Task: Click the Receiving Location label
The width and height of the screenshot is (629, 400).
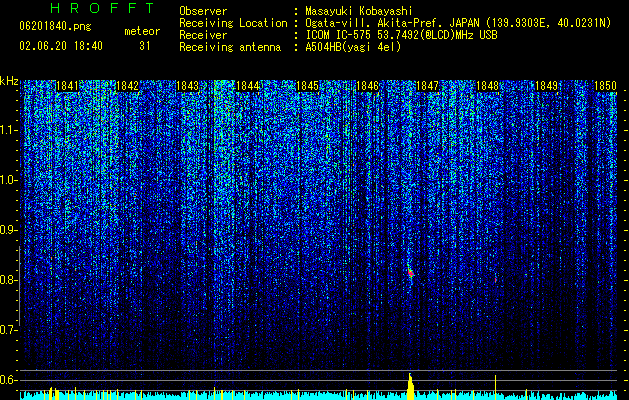Action: coord(233,23)
